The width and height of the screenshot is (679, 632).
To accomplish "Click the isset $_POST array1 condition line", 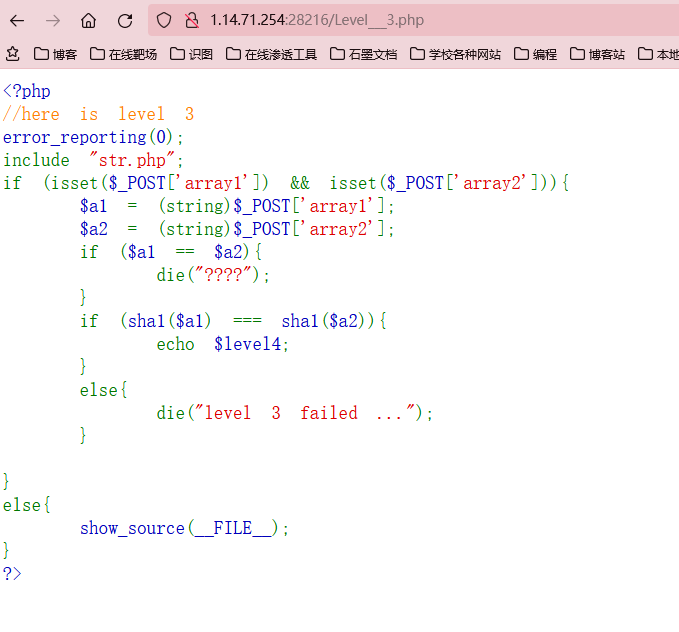I will click(286, 183).
